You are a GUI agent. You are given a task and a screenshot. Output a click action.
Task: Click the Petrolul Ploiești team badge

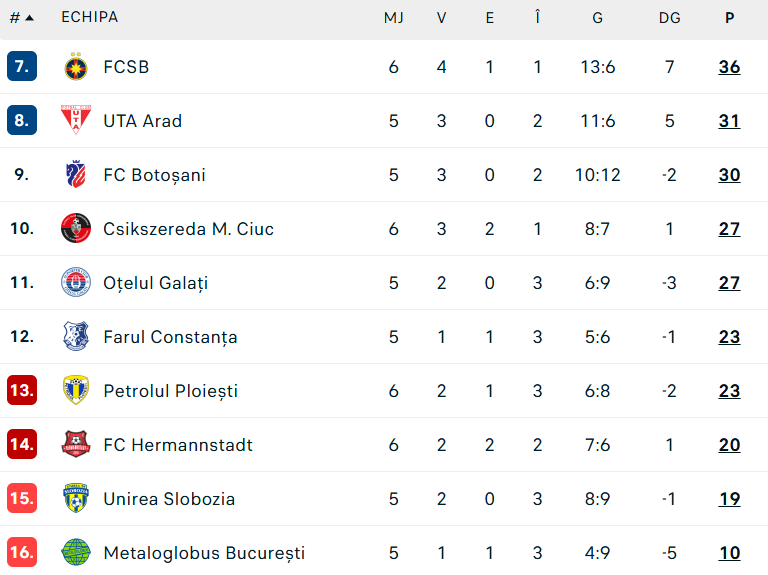[x=75, y=391]
